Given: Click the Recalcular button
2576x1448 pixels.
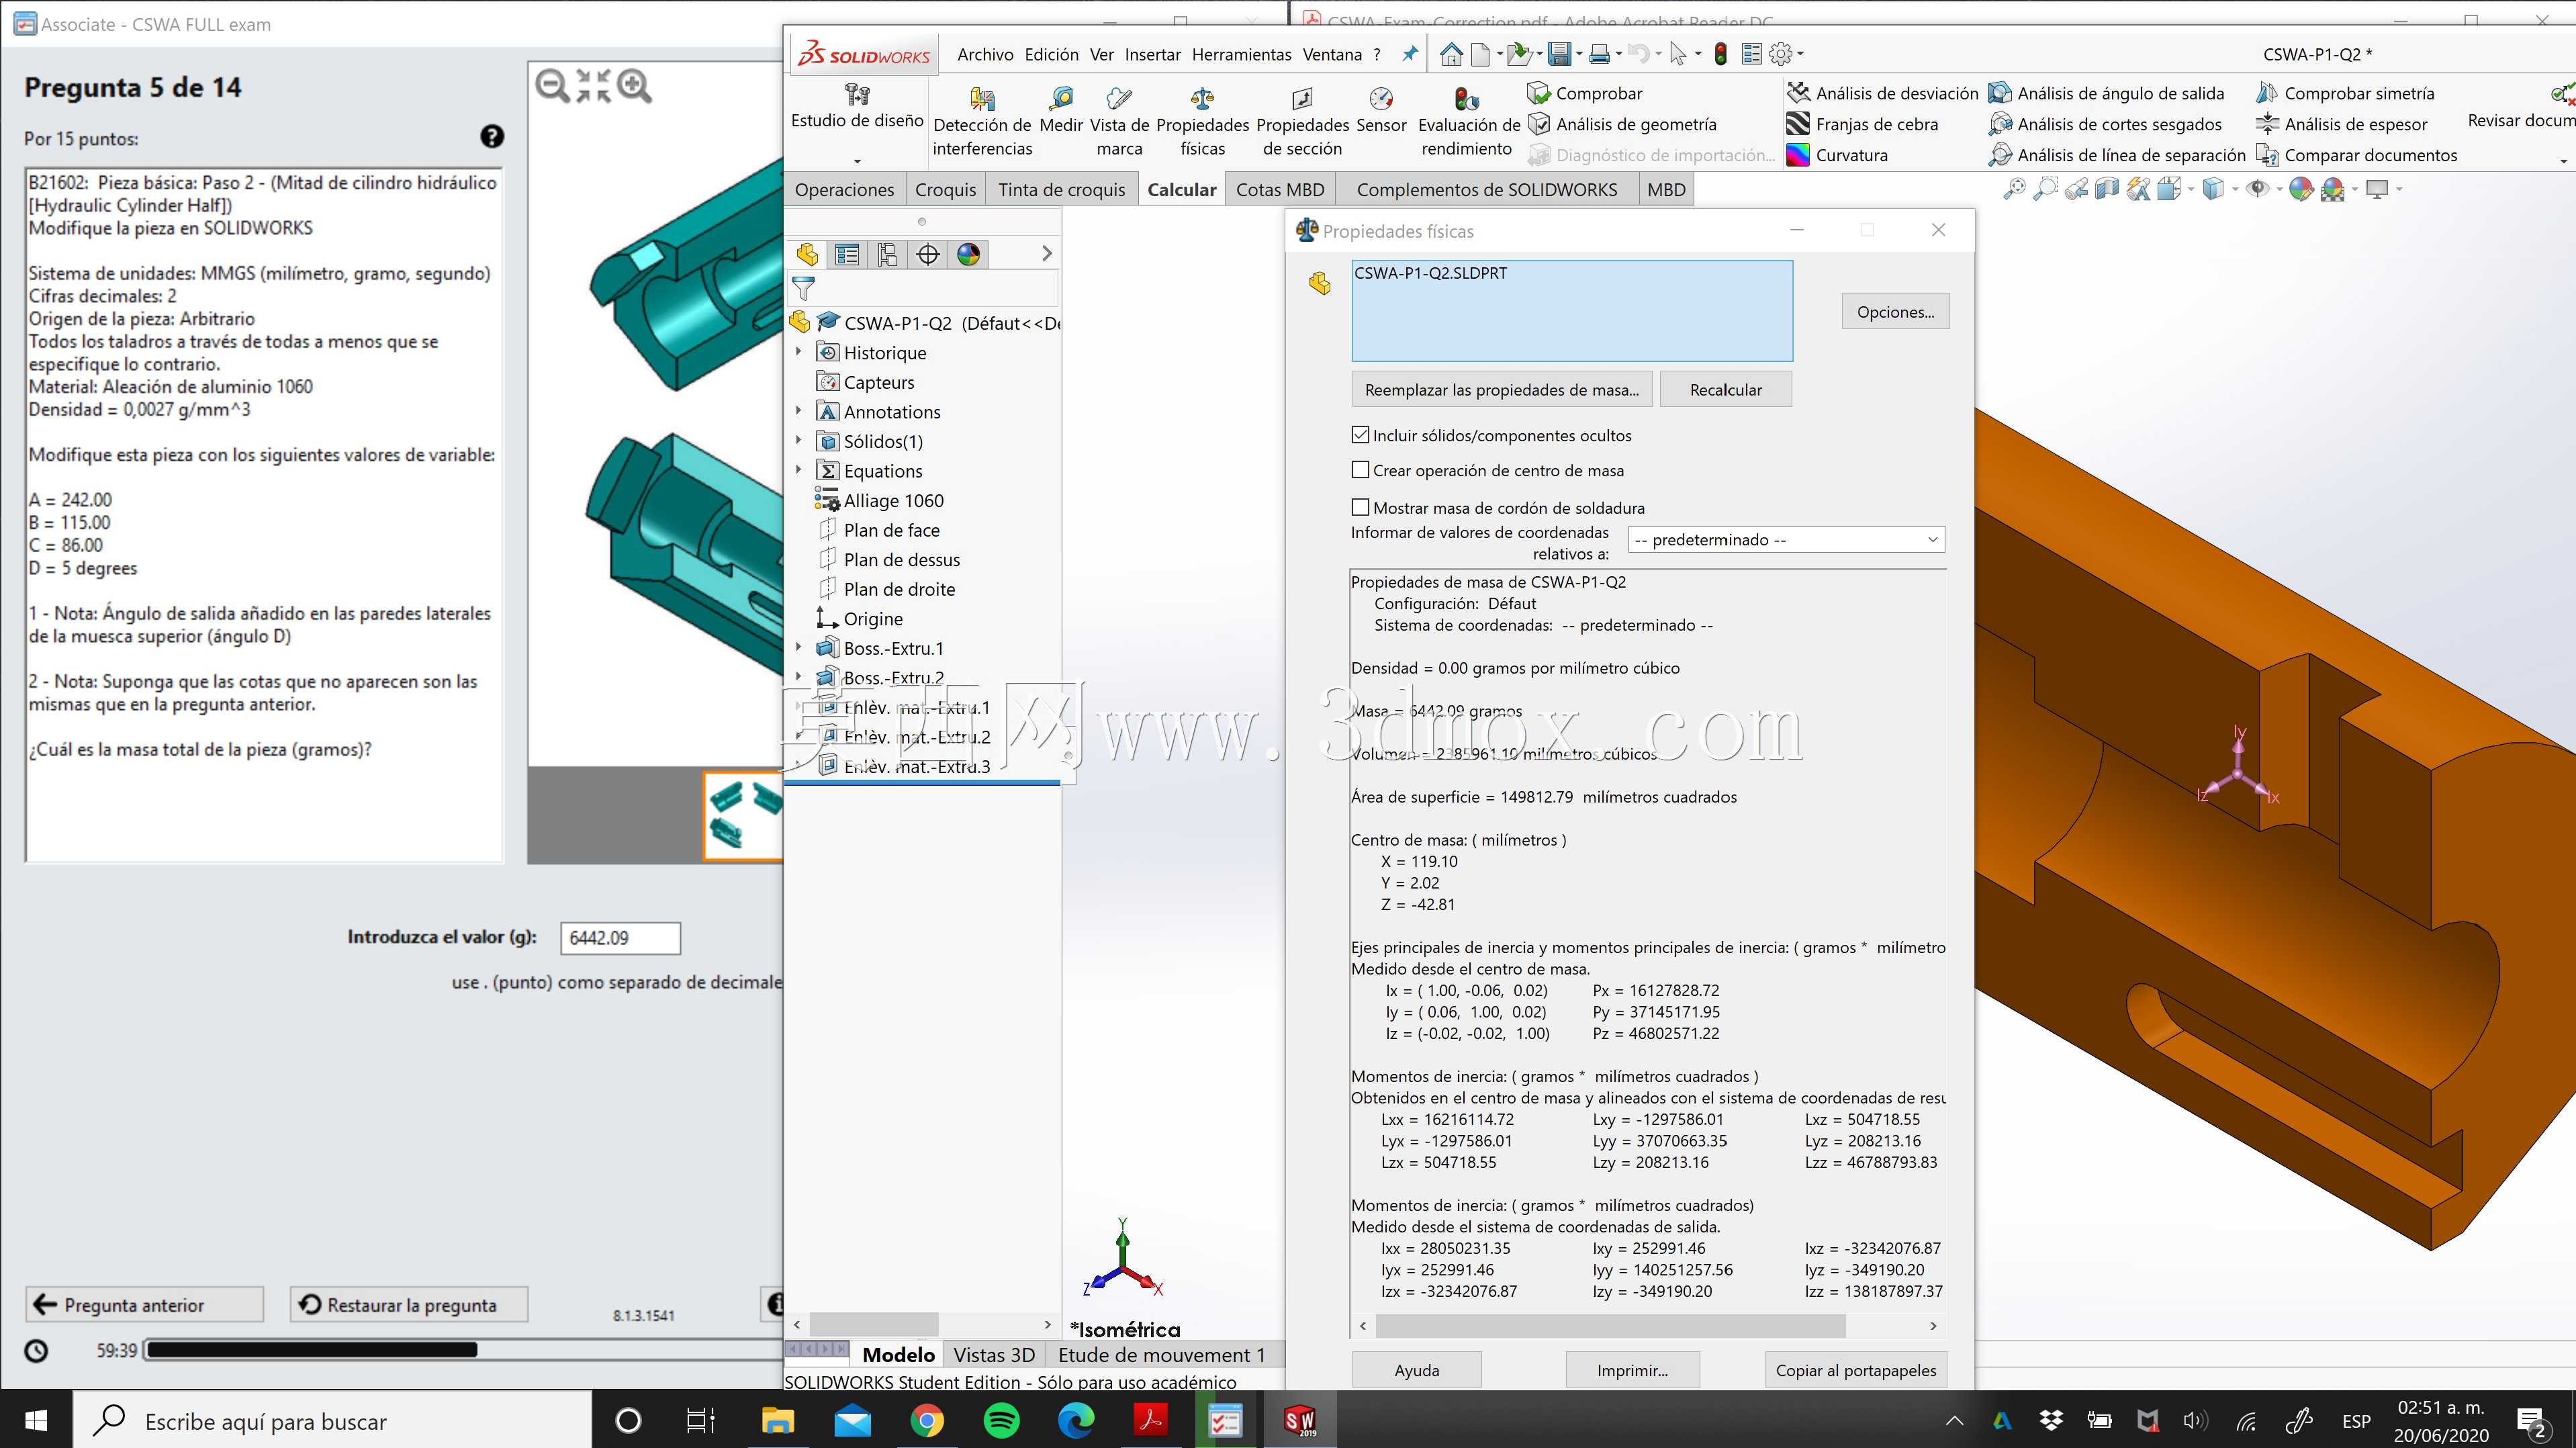Looking at the screenshot, I should (x=1725, y=390).
